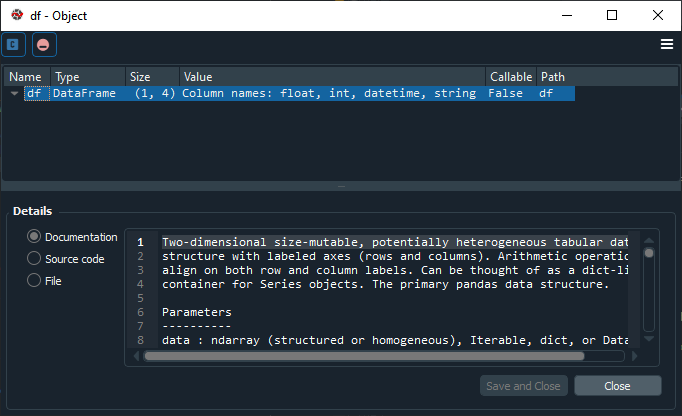Click the horizontal scrollbar left arrow

click(136, 356)
